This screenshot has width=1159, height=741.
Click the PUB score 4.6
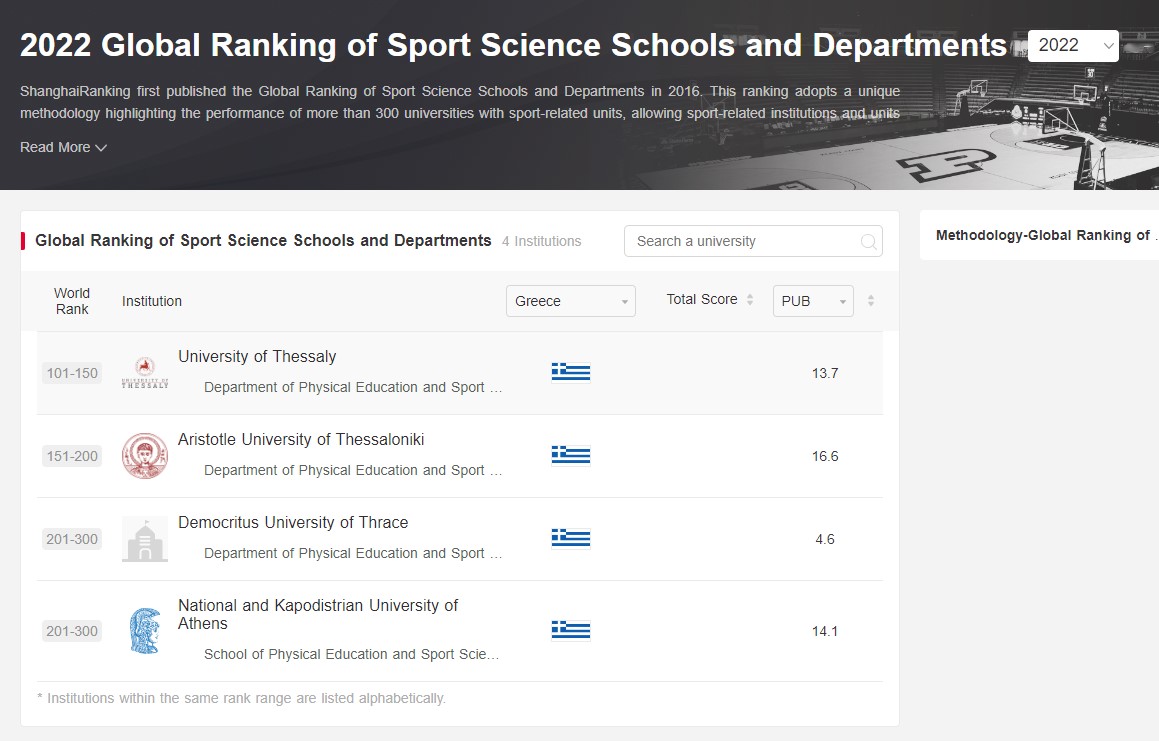point(825,539)
